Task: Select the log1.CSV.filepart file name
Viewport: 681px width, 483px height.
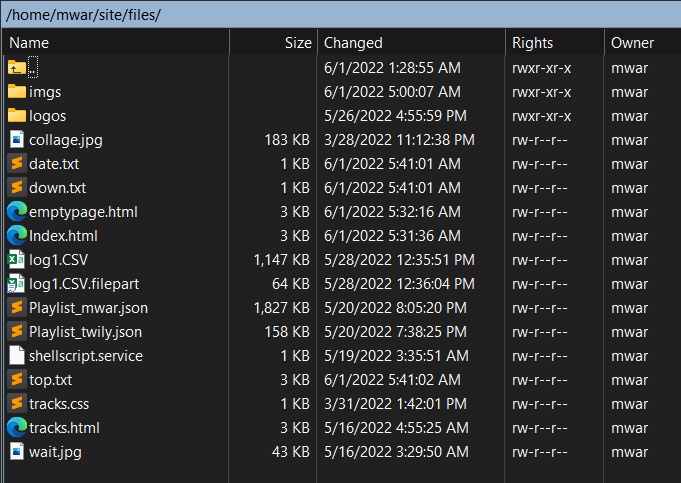Action: pos(83,283)
